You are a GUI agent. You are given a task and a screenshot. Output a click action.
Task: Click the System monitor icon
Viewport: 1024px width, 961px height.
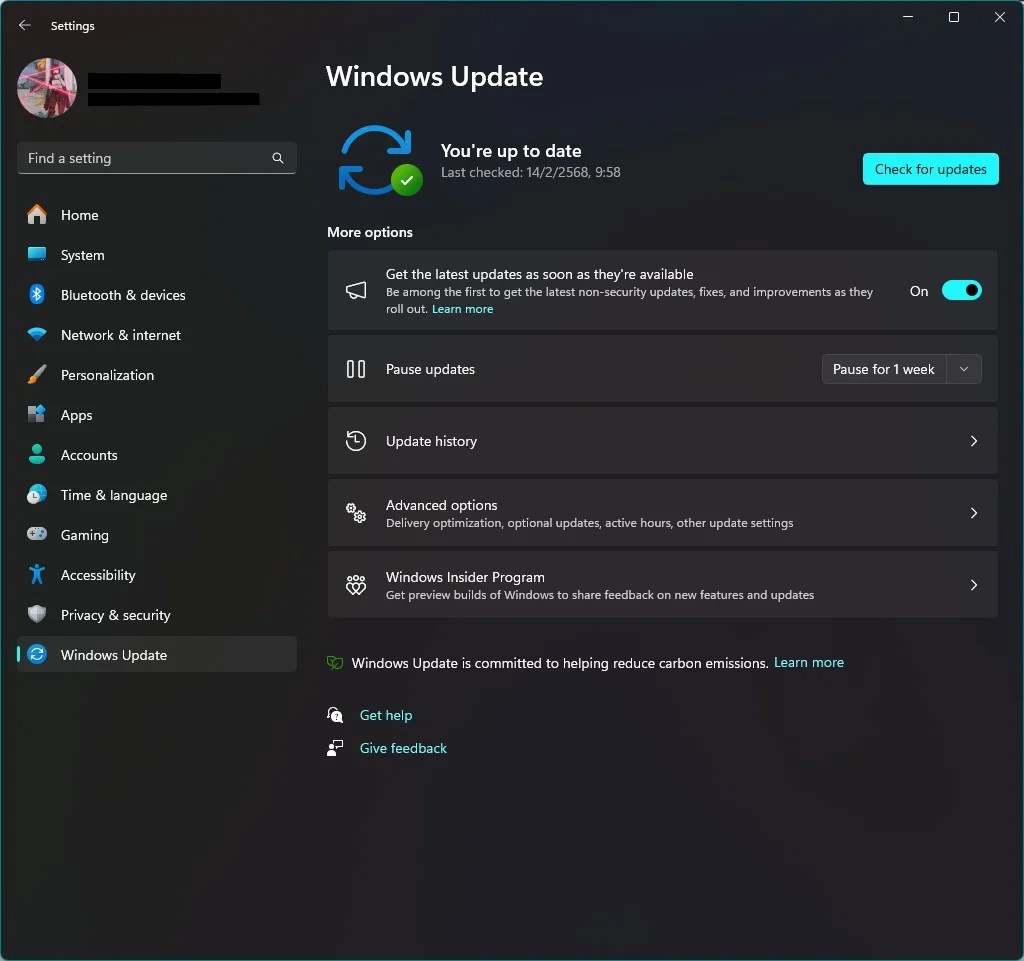point(37,254)
